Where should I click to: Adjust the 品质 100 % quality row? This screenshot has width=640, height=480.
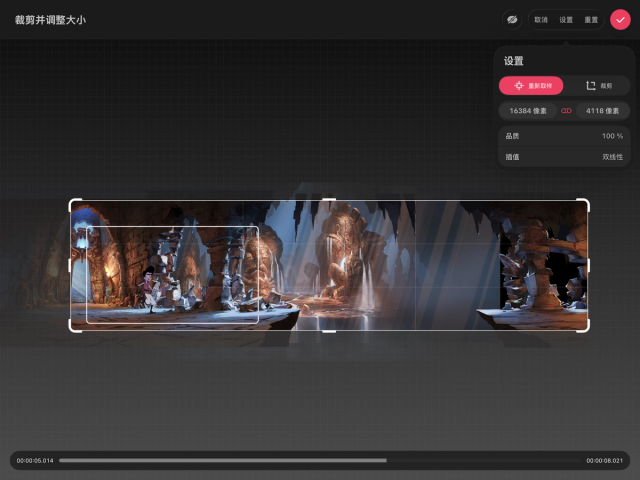pyautogui.click(x=564, y=136)
